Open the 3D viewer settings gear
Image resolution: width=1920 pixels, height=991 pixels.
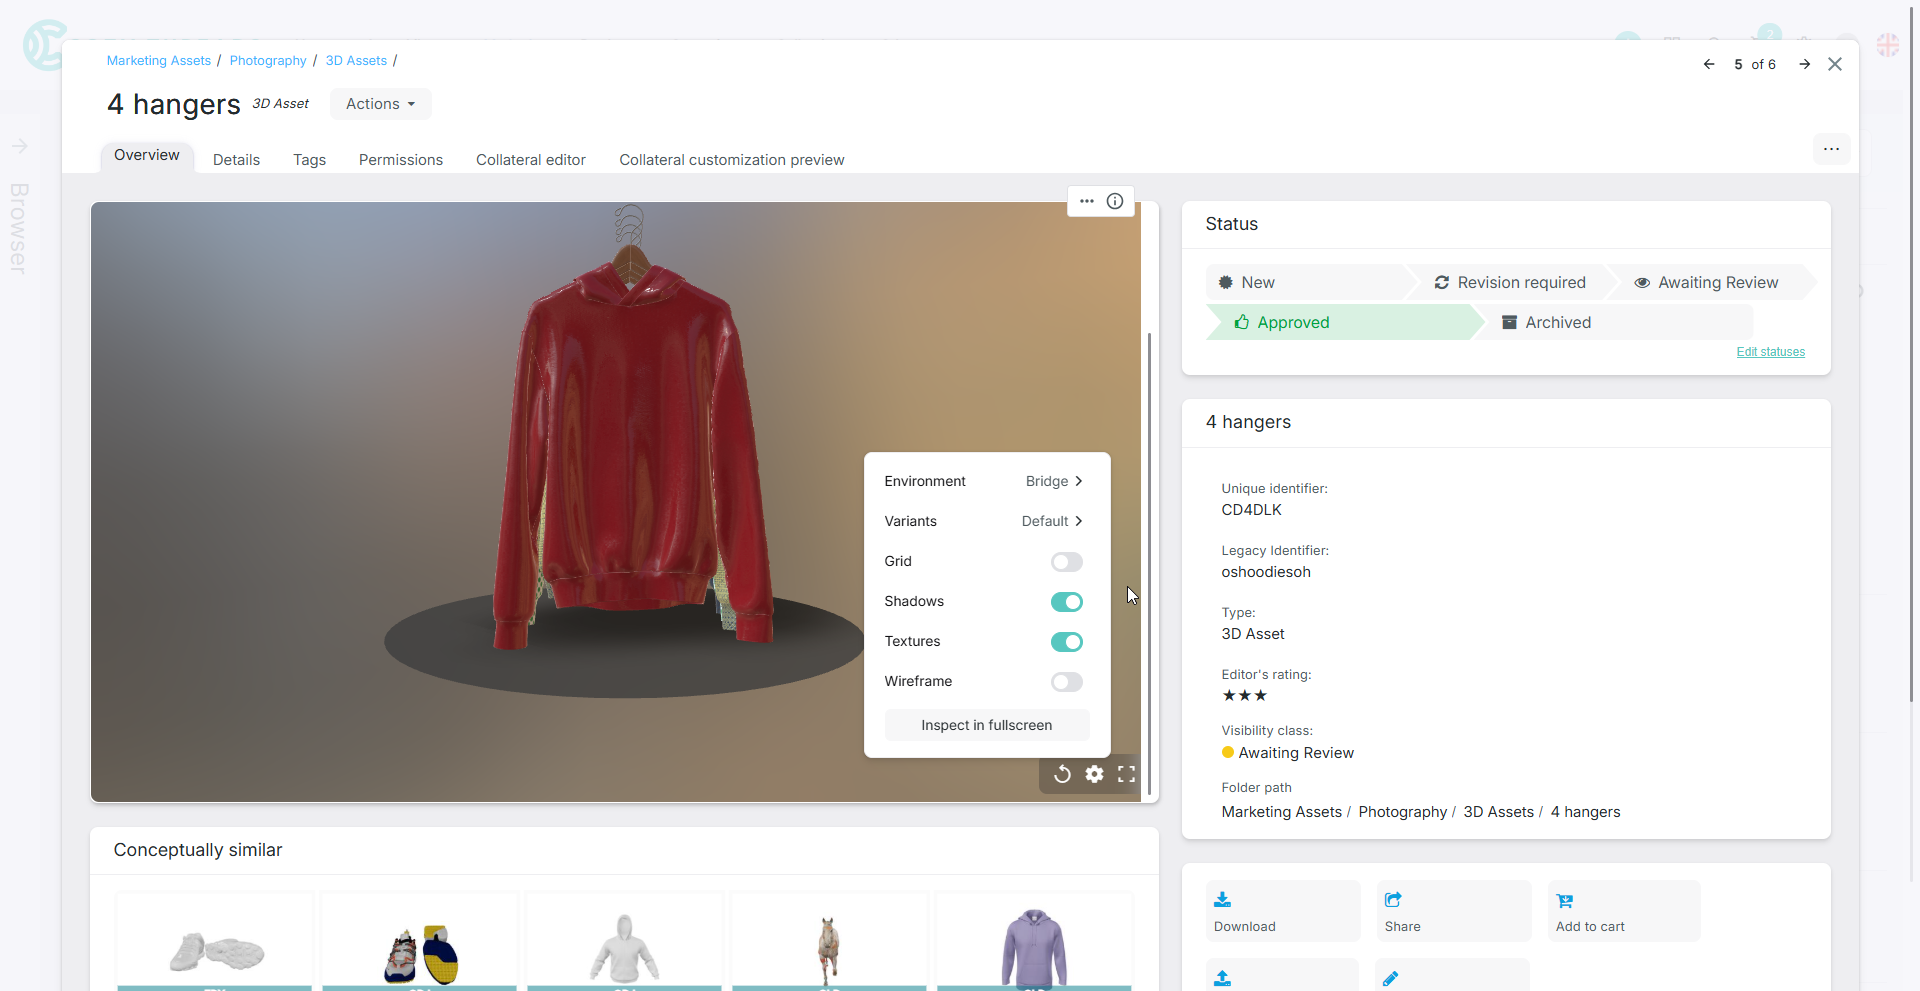(x=1095, y=774)
